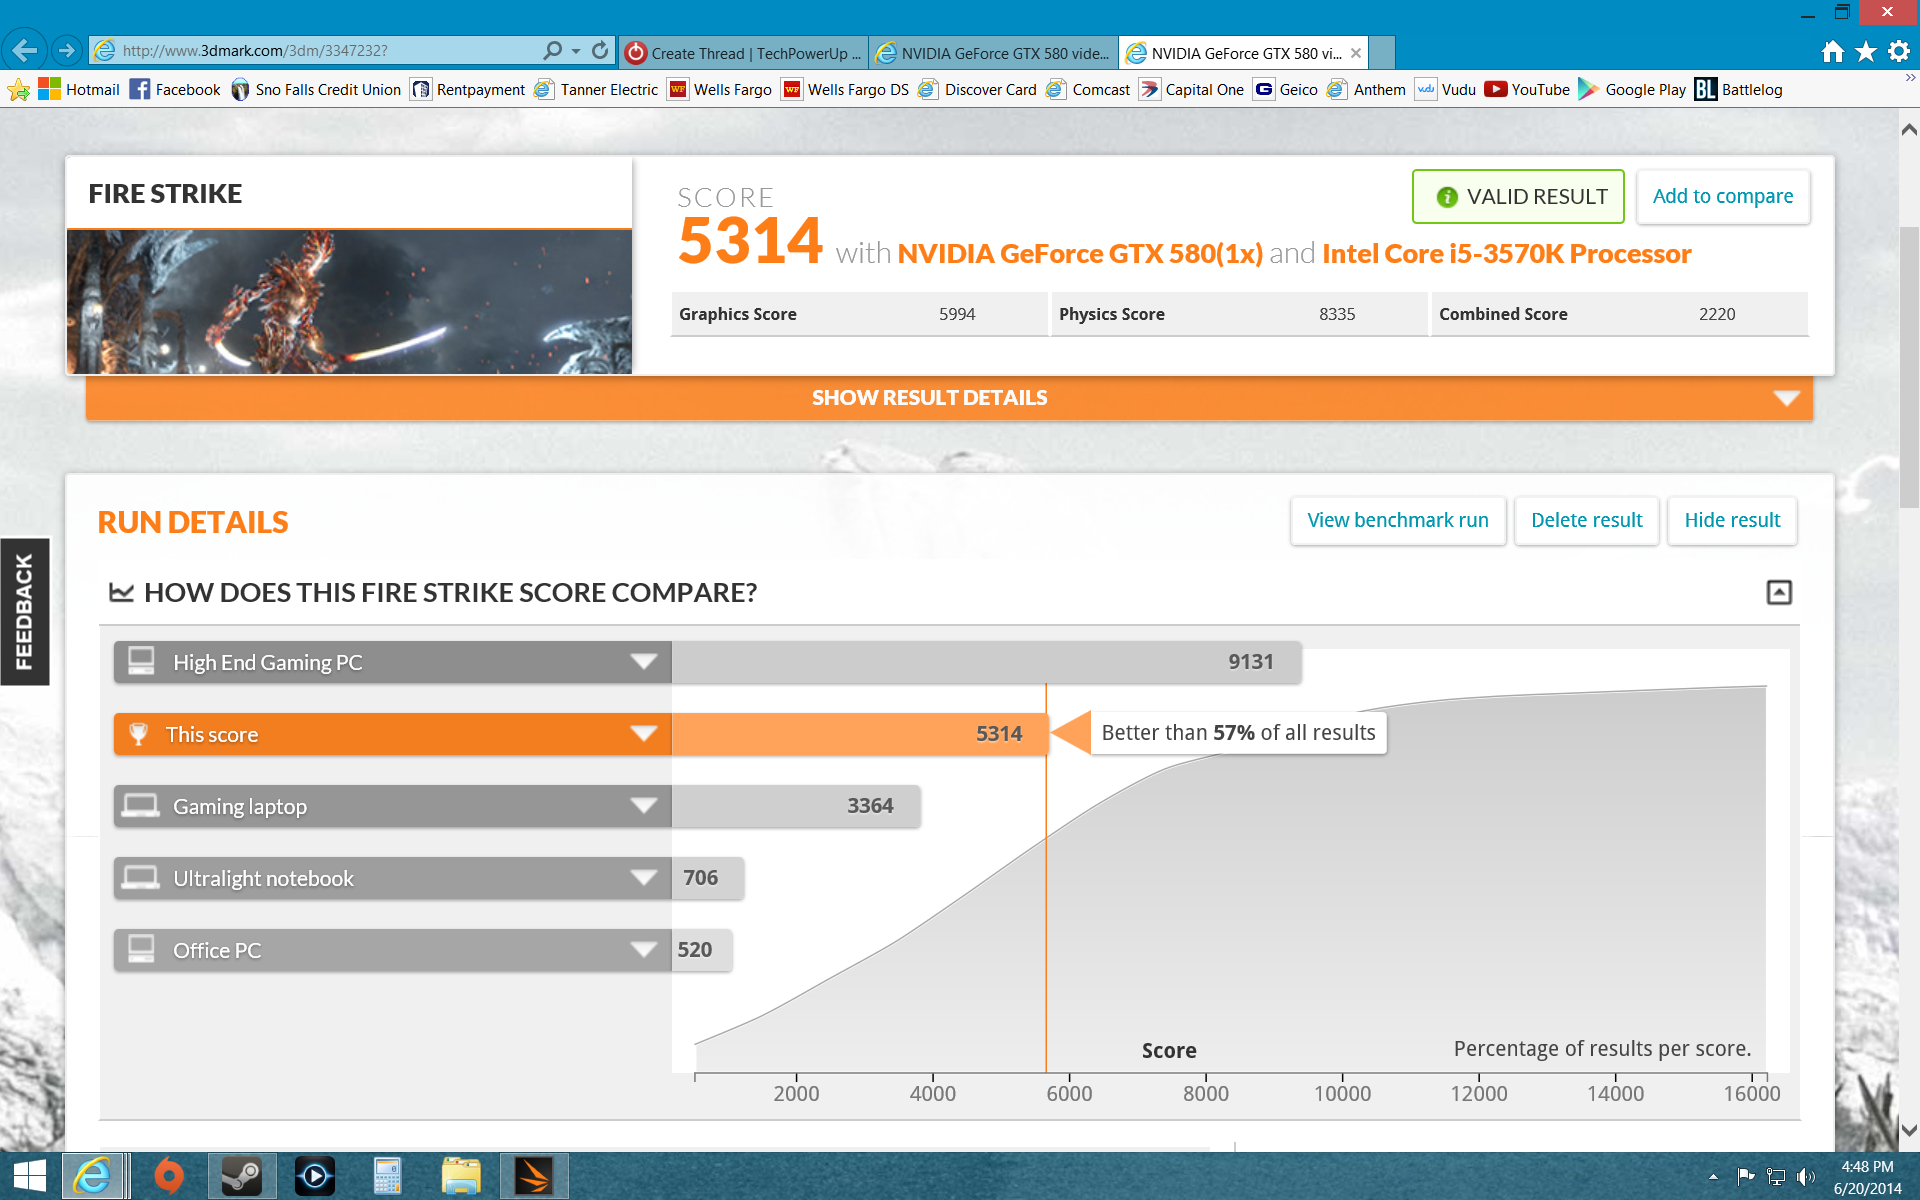Click the desktop icon in Office PC row

[x=141, y=949]
